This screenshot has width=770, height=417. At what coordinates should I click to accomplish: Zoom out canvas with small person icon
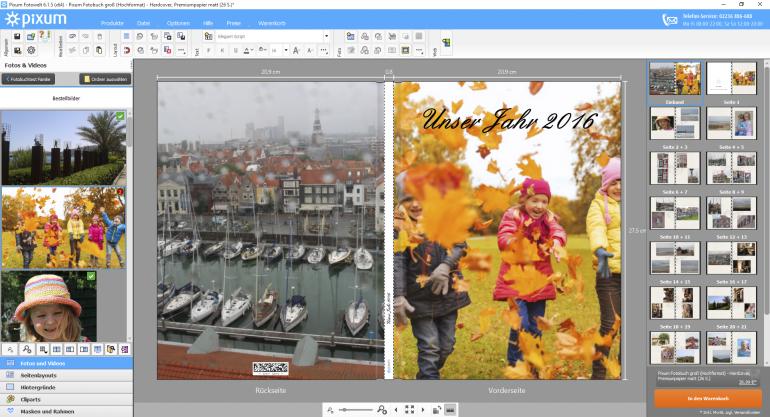click(330, 410)
